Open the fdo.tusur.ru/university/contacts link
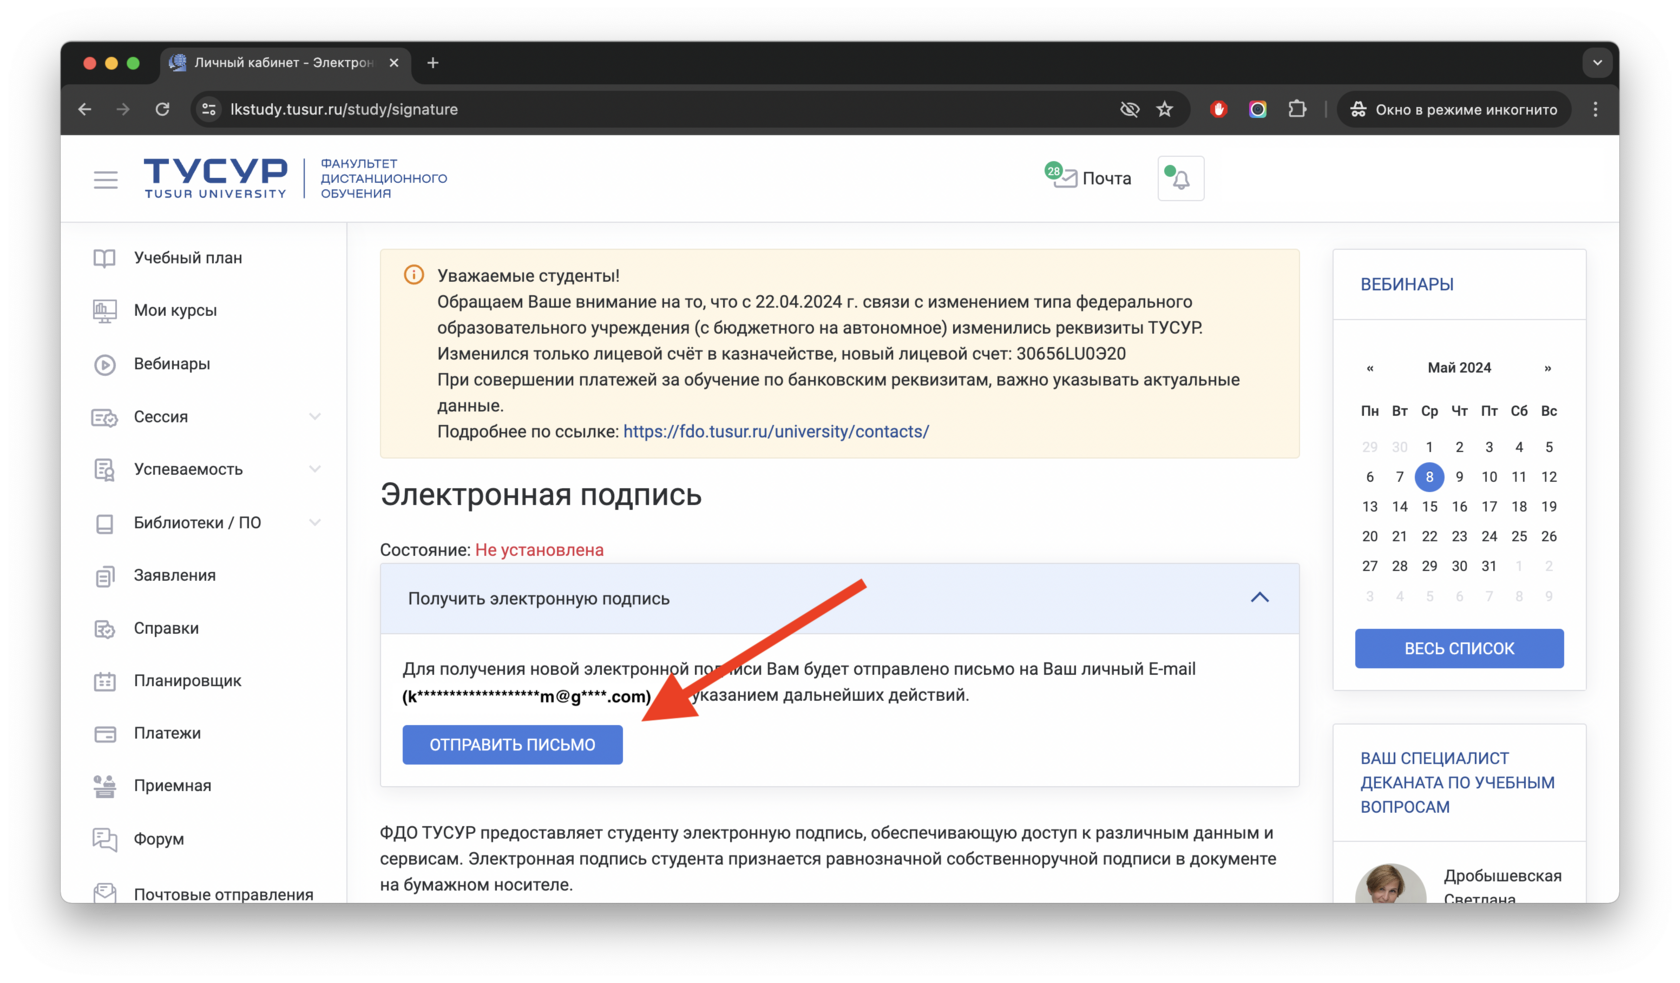Image resolution: width=1680 pixels, height=983 pixels. (776, 432)
